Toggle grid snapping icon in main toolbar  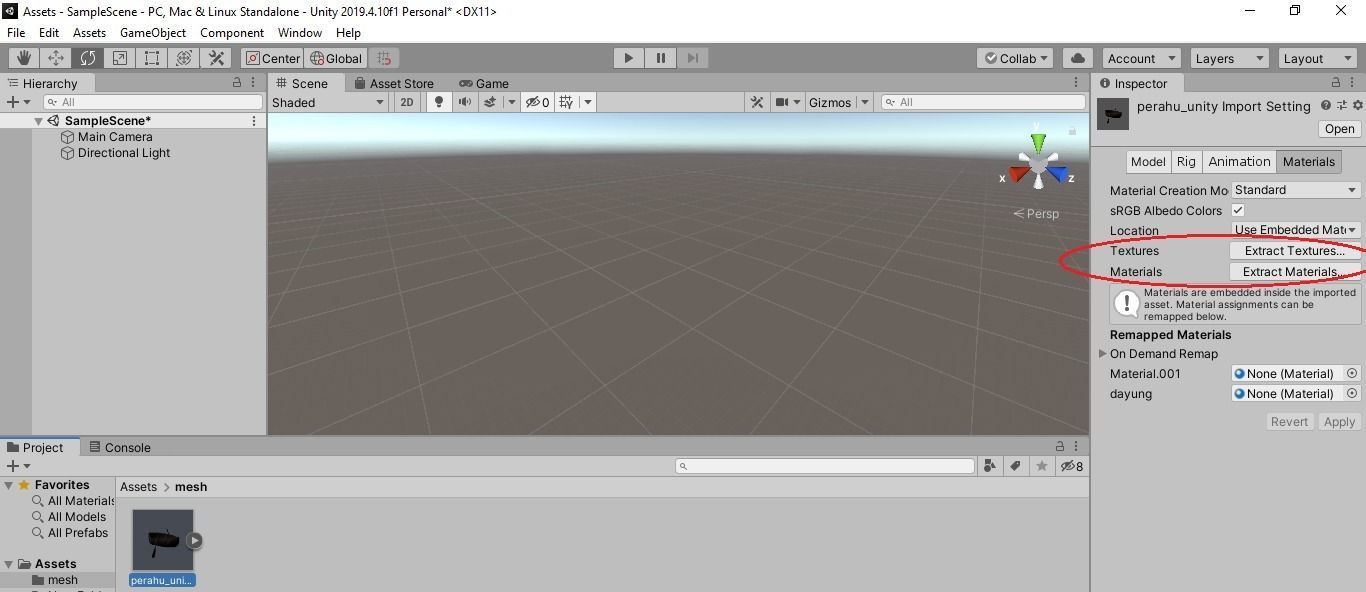[384, 58]
